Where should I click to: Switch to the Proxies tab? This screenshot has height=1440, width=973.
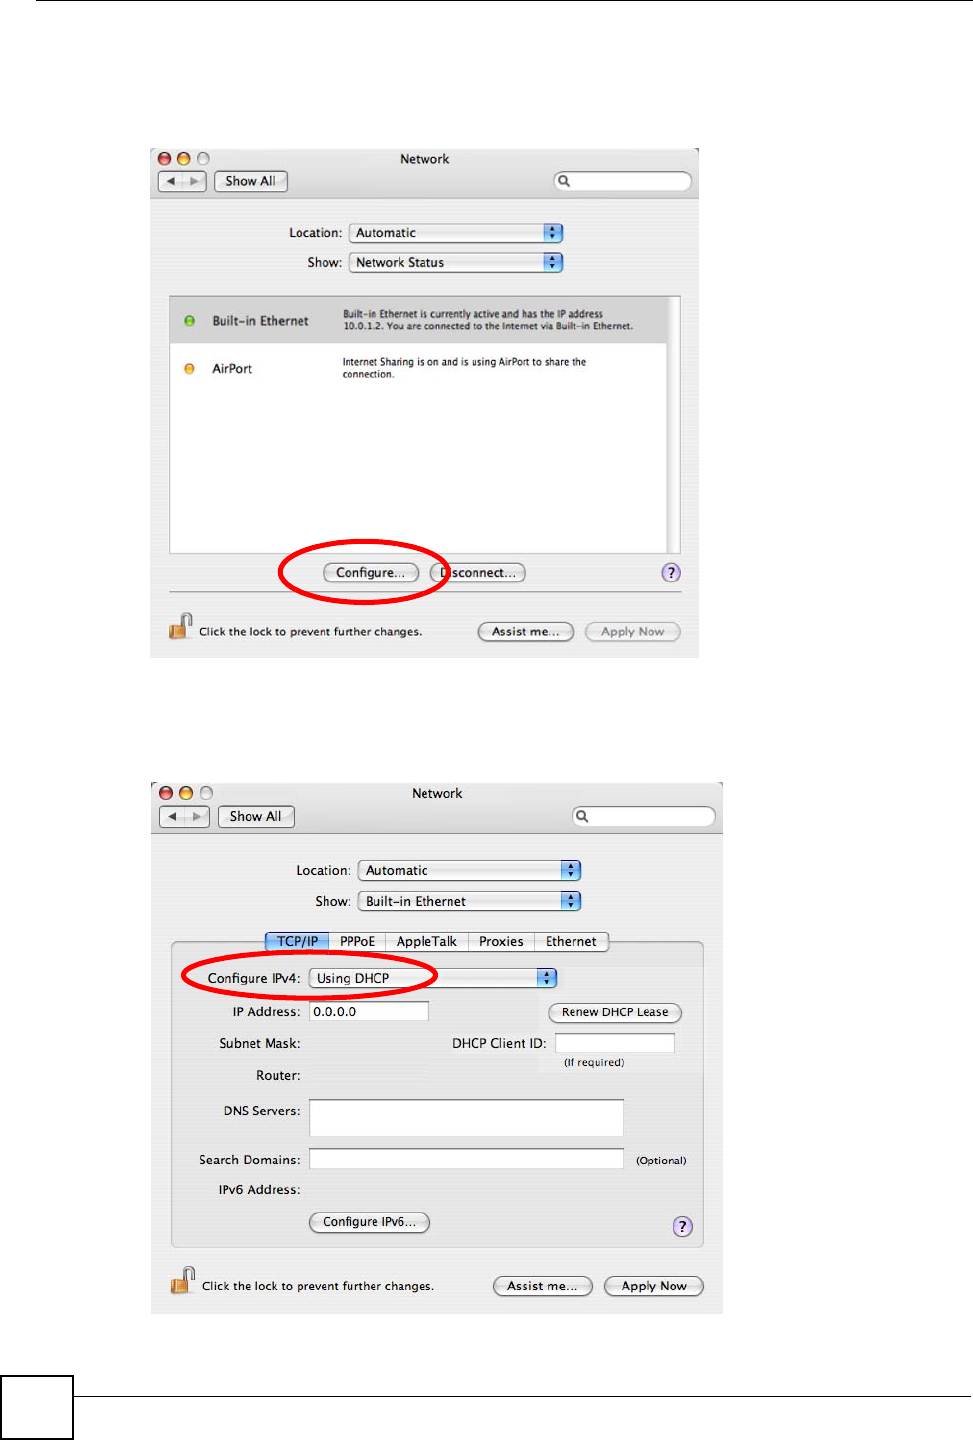pyautogui.click(x=501, y=941)
